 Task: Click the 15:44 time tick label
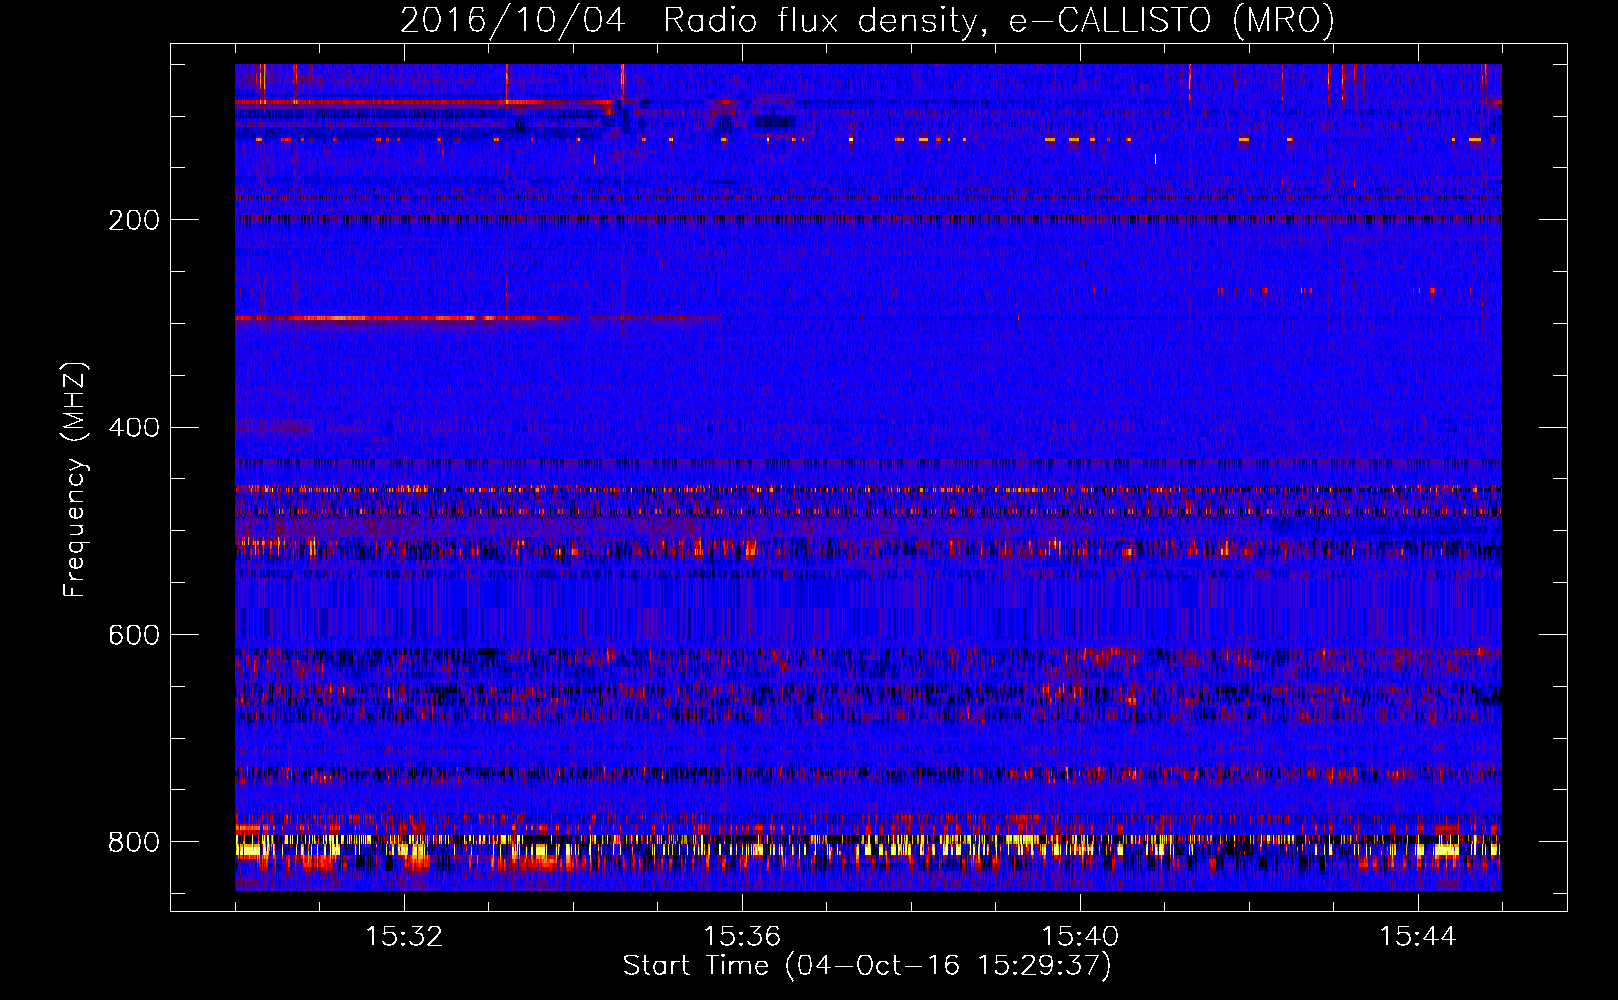click(1418, 937)
